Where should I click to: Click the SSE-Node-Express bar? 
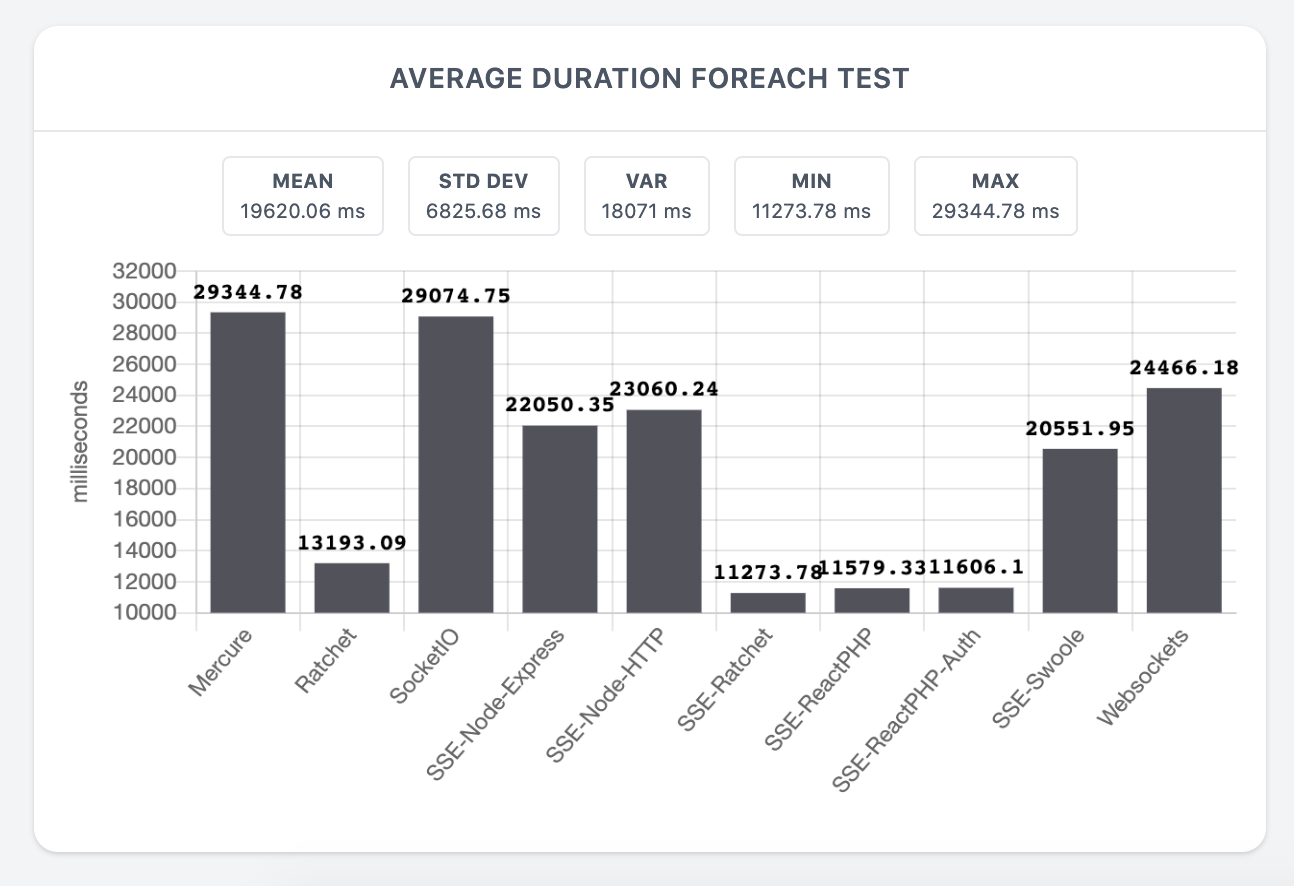pyautogui.click(x=560, y=519)
